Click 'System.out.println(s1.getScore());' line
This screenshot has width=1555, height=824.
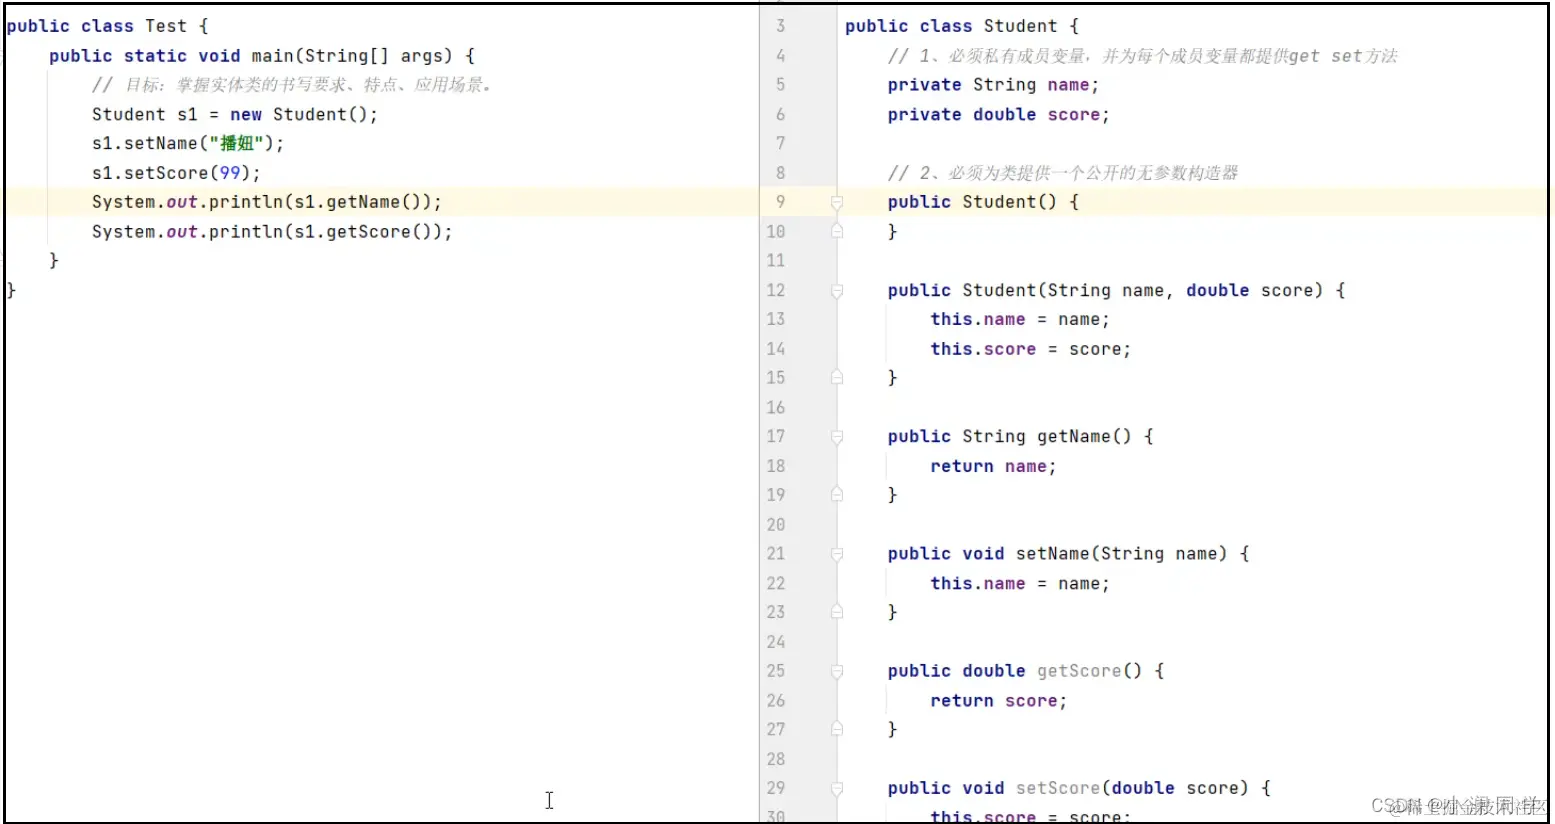tap(272, 231)
